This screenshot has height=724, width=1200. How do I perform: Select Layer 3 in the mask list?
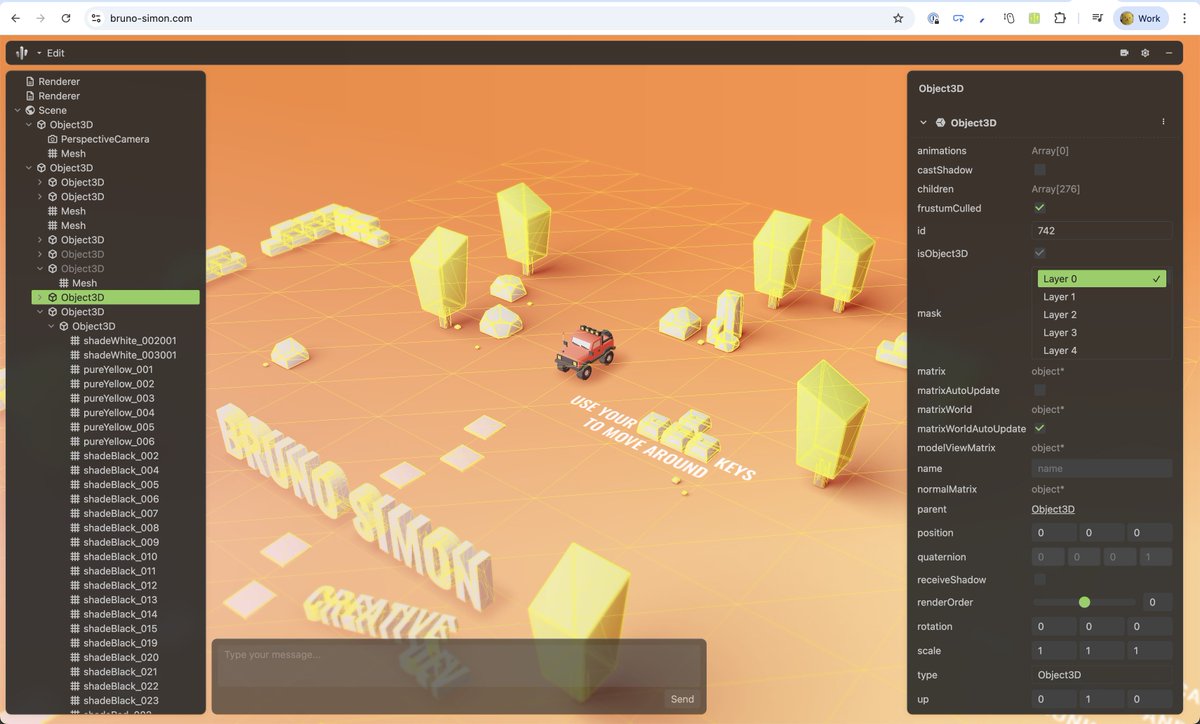point(1102,333)
